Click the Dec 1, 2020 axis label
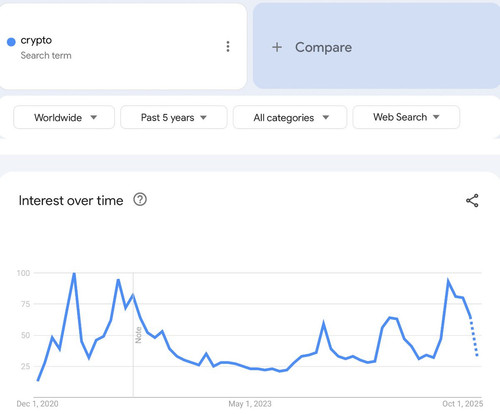Screen dimensions: 500x414 (37, 404)
